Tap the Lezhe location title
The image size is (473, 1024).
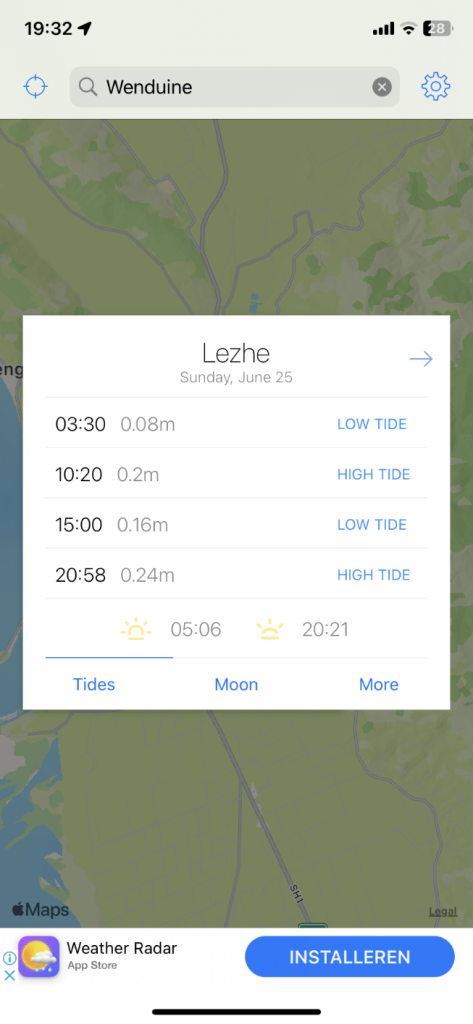(236, 353)
